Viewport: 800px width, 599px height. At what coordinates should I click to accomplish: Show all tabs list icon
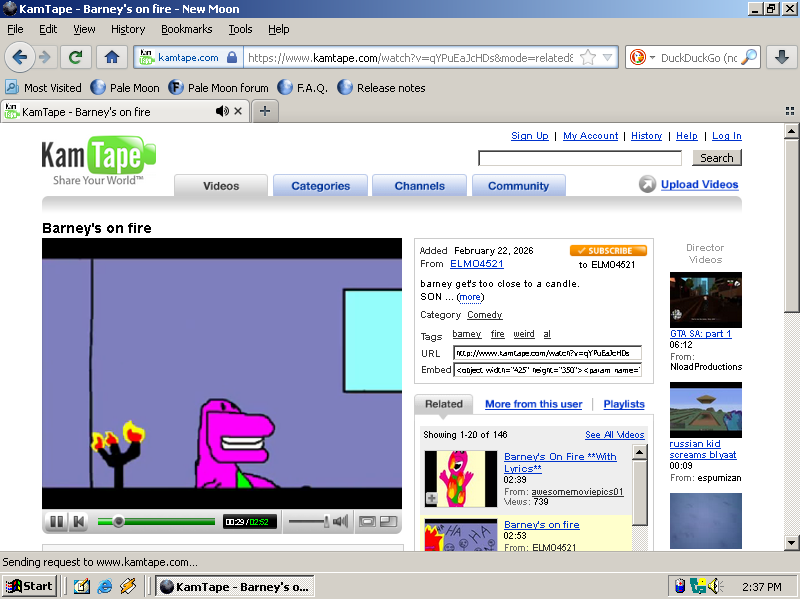pyautogui.click(x=790, y=111)
